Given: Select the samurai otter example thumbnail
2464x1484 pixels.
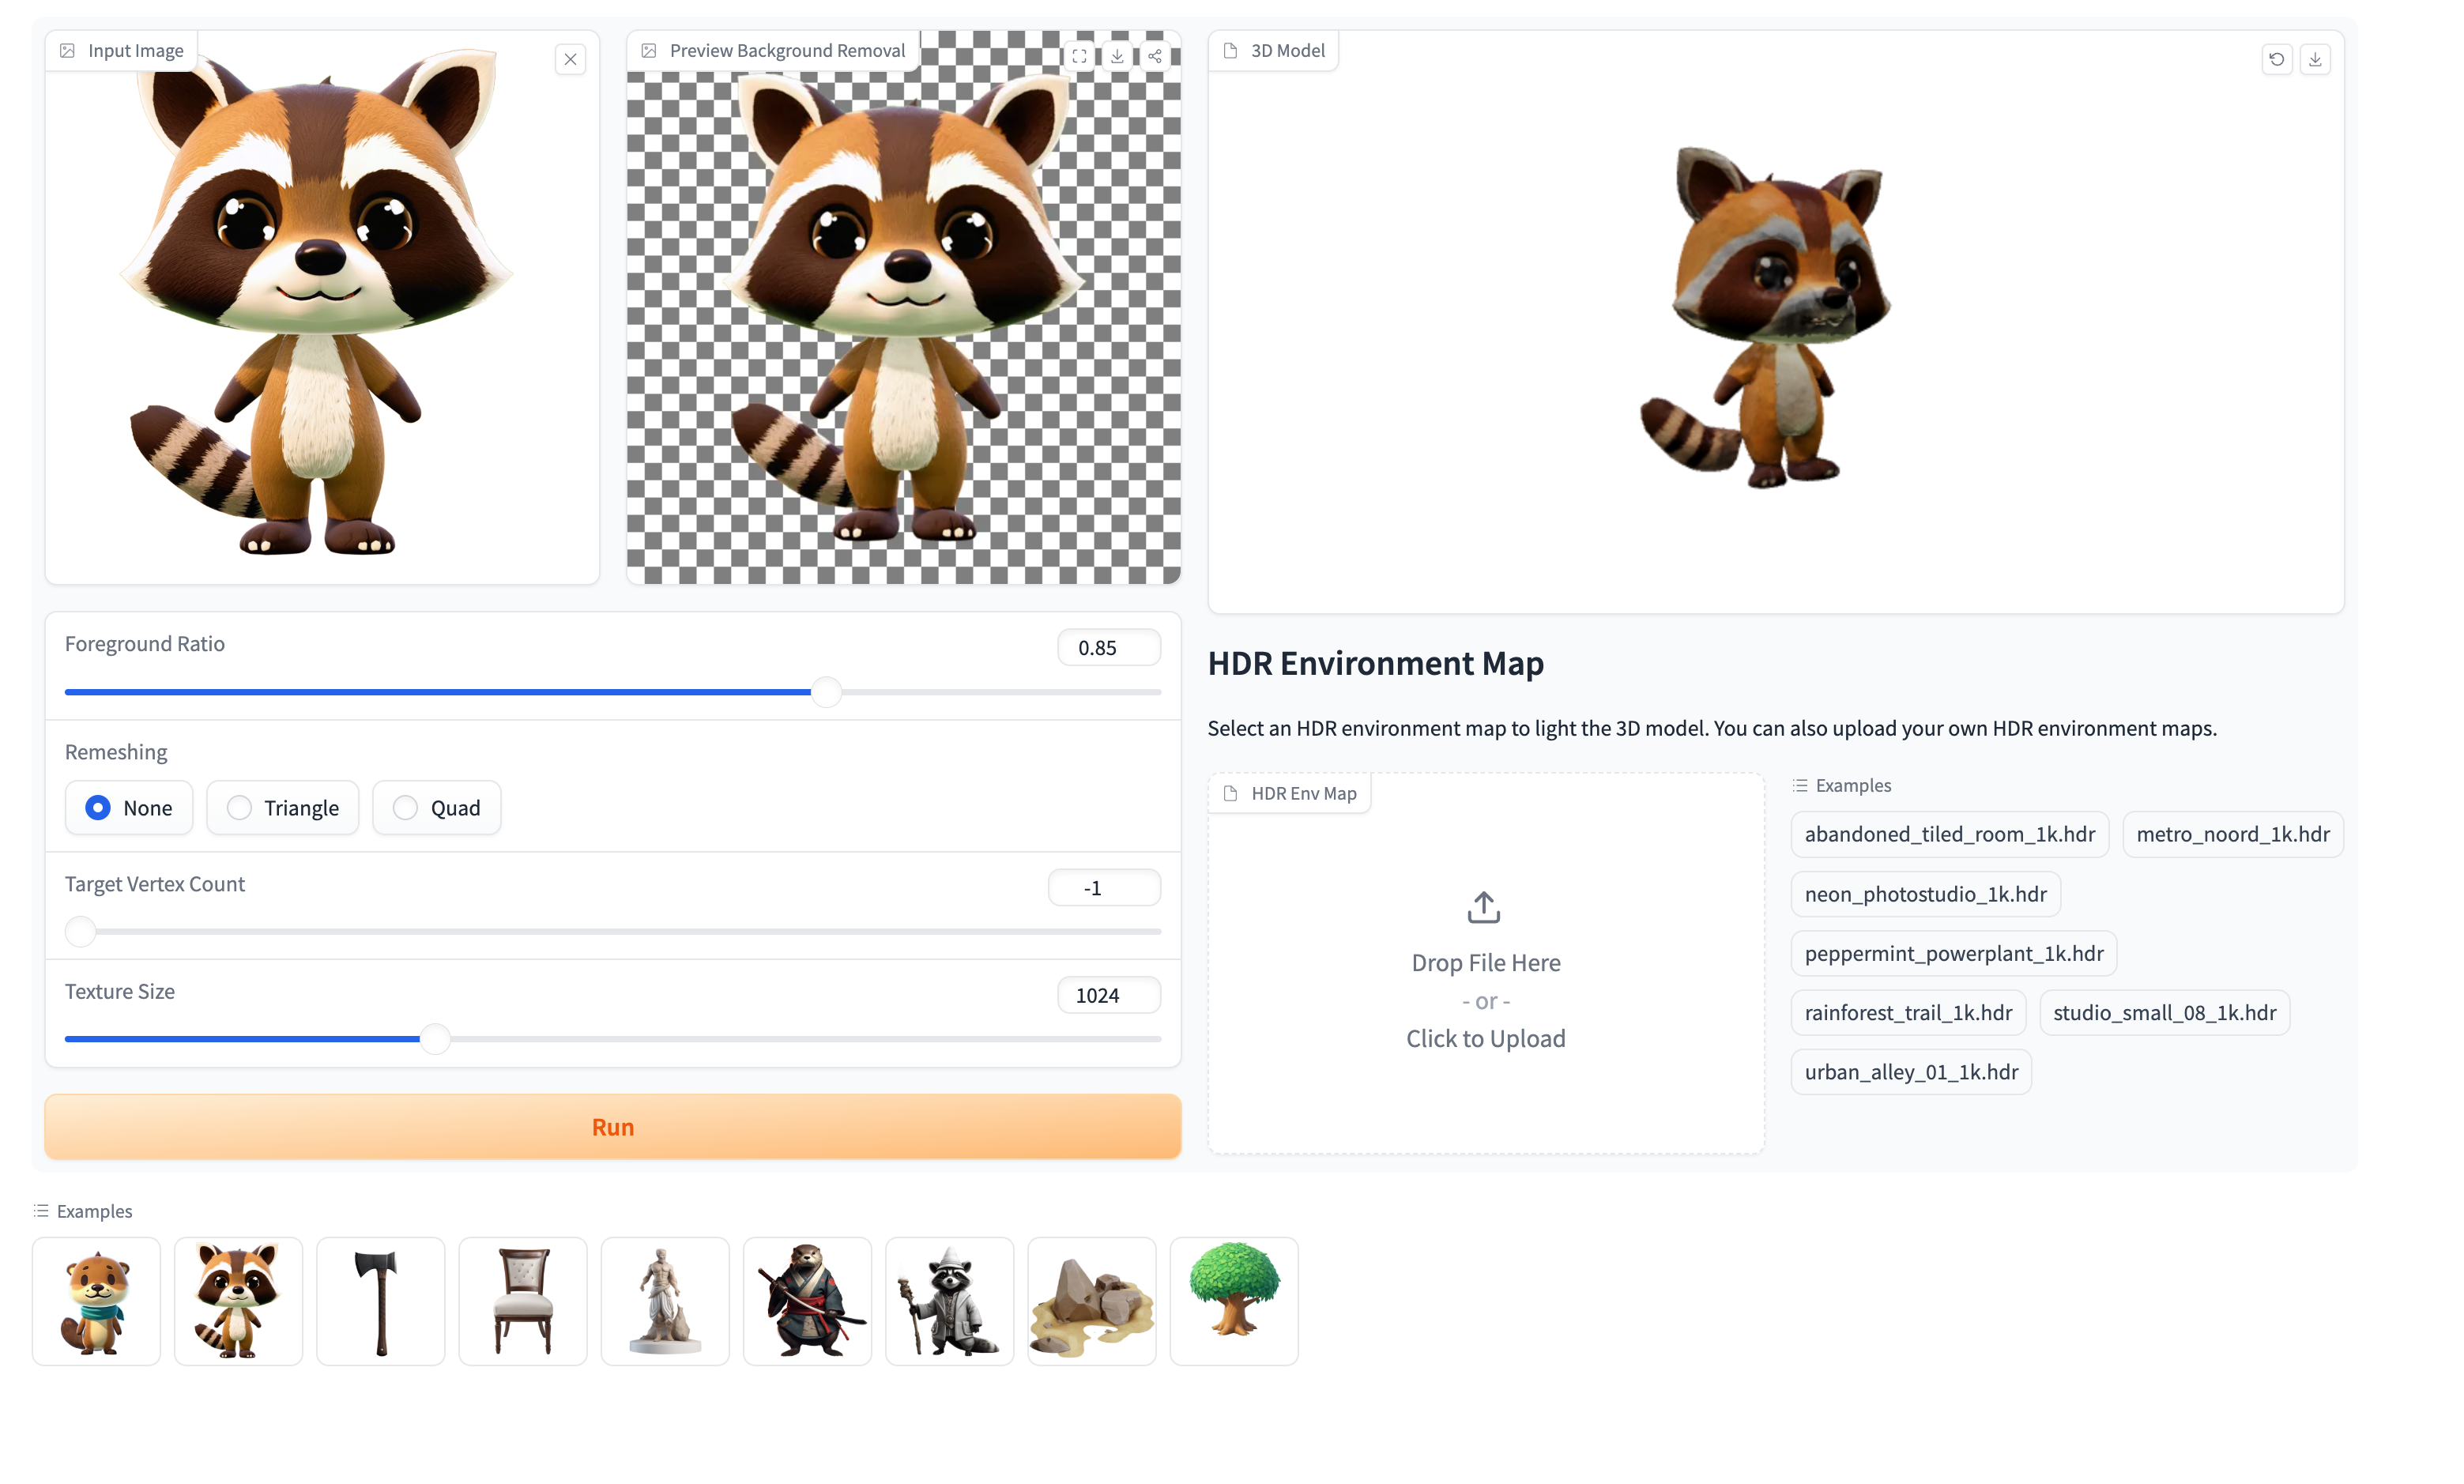Looking at the screenshot, I should (807, 1301).
